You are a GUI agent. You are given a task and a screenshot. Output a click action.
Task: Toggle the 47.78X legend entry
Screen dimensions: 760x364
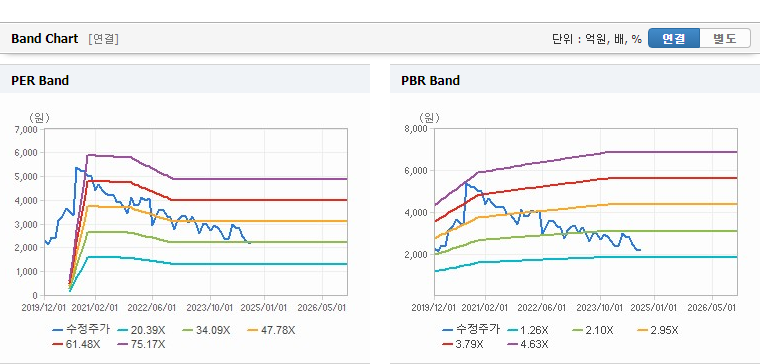pos(271,330)
